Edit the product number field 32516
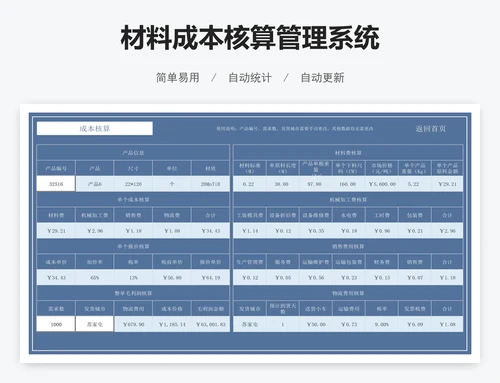Viewport: 500px width, 383px height. (56, 184)
